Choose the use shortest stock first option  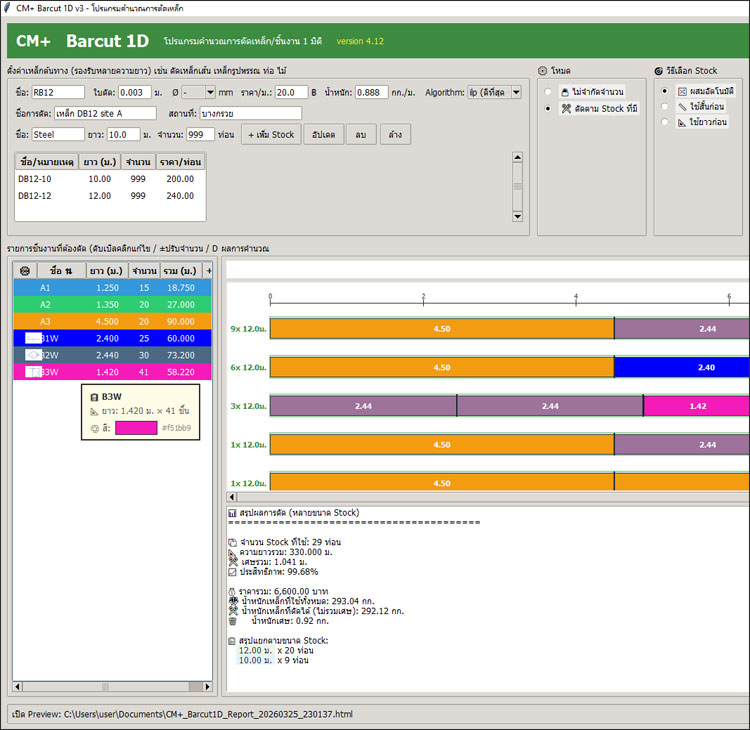click(665, 106)
